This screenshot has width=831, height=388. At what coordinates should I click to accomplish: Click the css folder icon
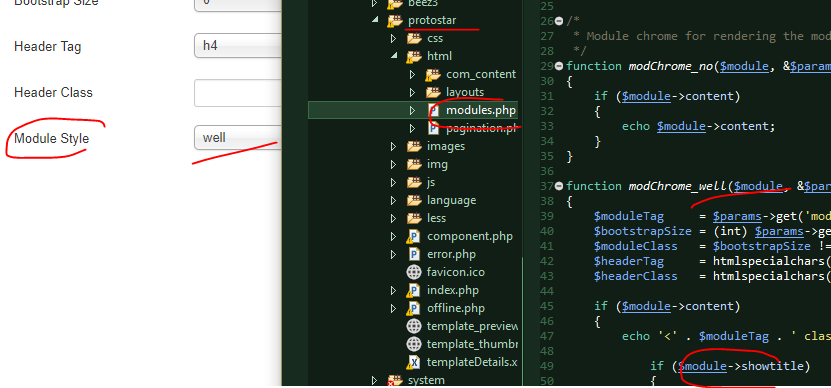pos(414,39)
